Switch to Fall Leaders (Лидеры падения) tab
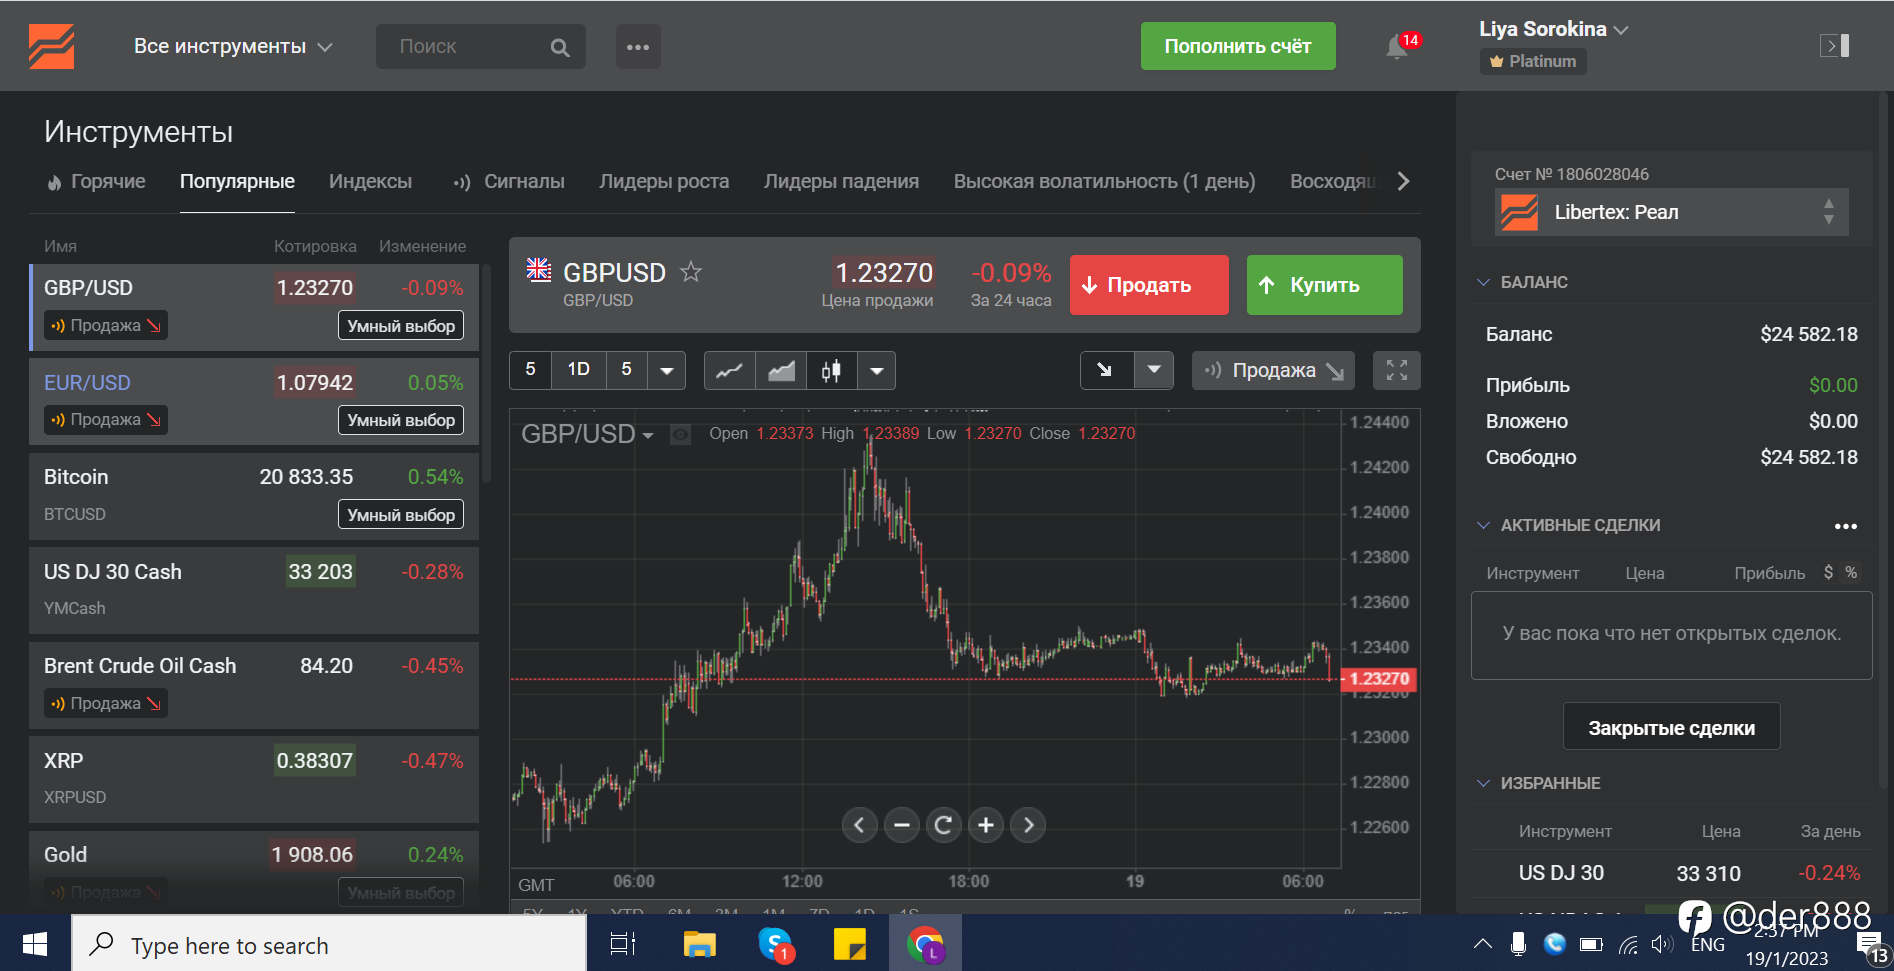 click(841, 181)
